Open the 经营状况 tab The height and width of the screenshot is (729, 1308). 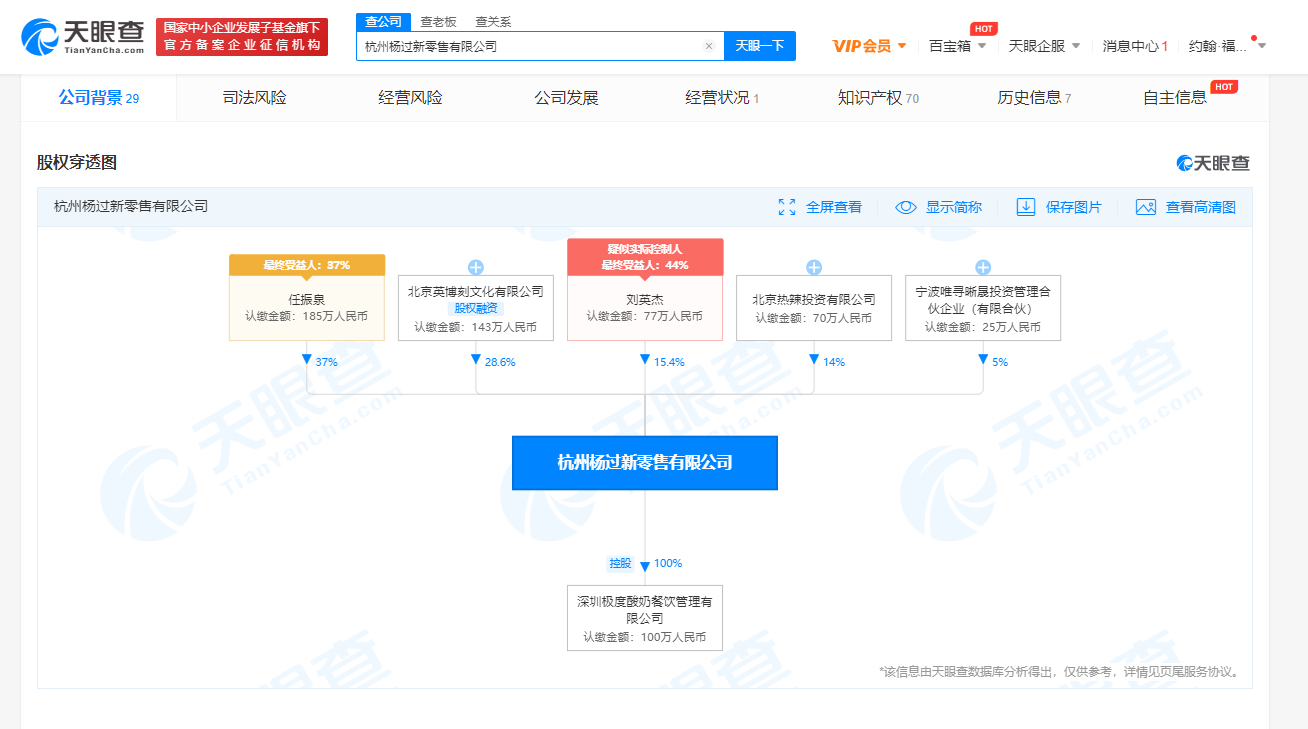coord(722,98)
